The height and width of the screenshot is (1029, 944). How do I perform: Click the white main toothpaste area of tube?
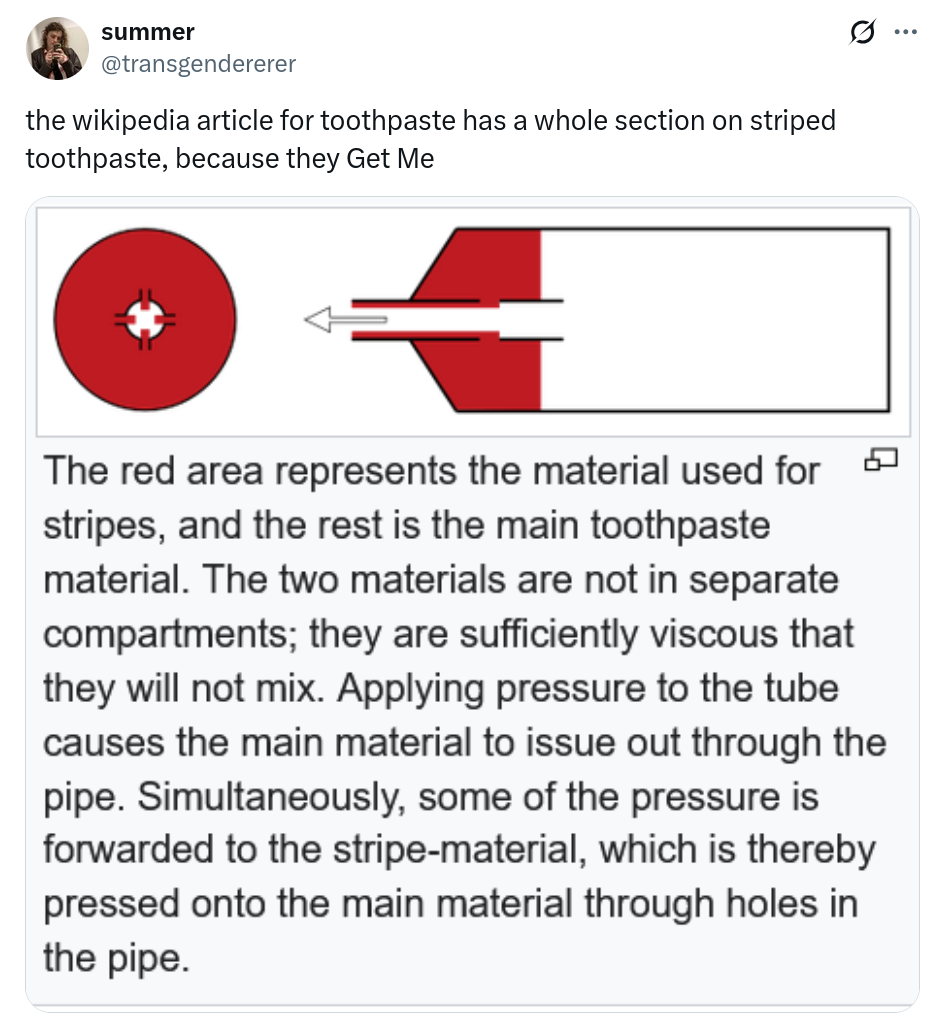pos(715,320)
